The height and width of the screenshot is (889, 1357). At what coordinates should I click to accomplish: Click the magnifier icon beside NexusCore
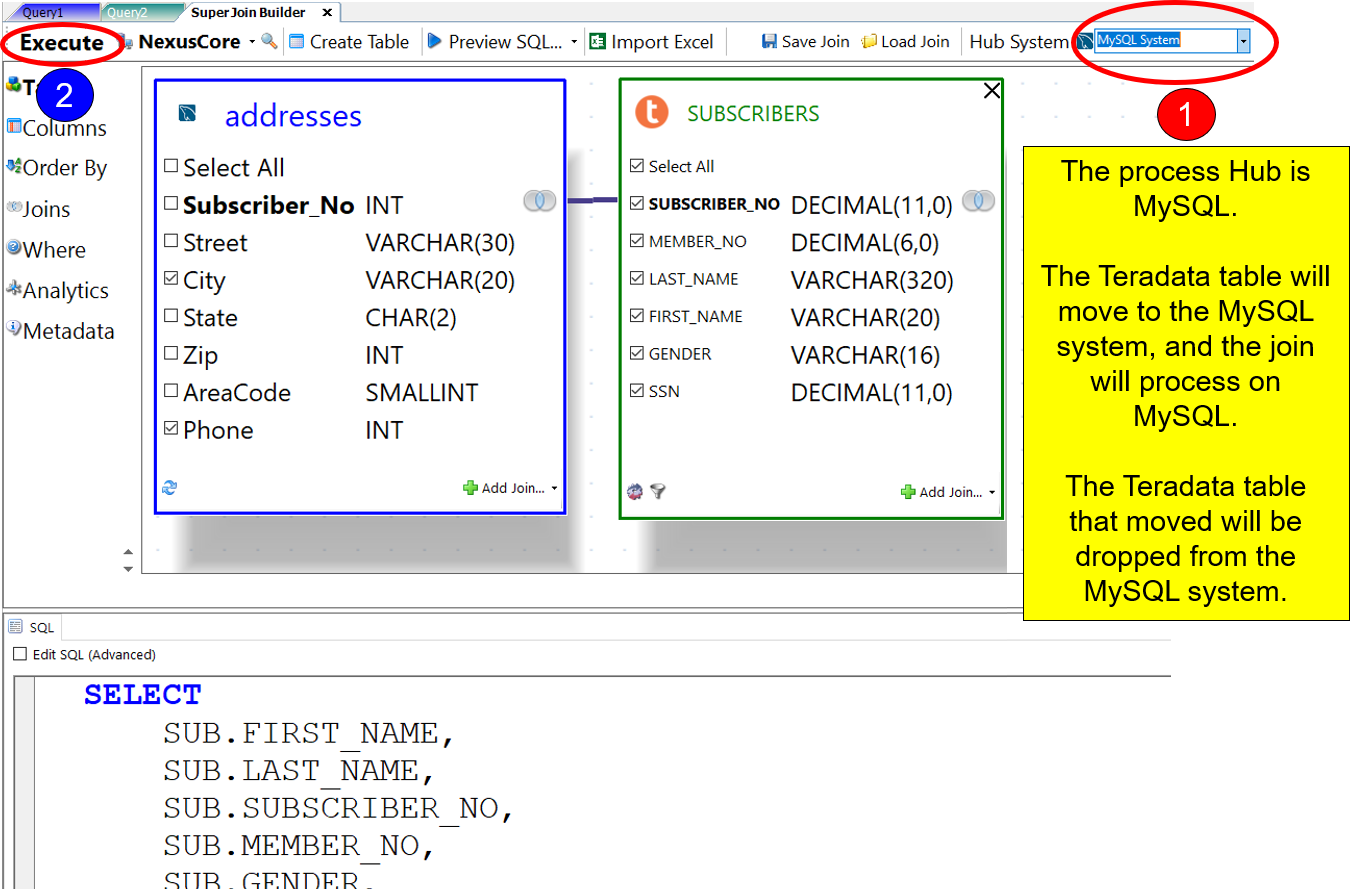(x=268, y=41)
